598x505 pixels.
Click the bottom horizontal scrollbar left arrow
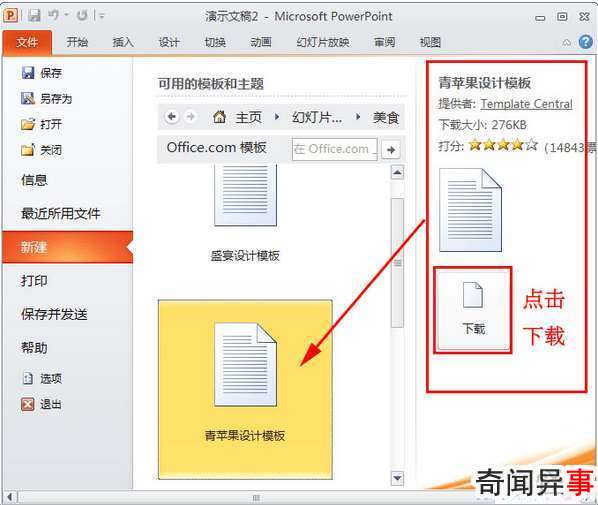[9, 497]
